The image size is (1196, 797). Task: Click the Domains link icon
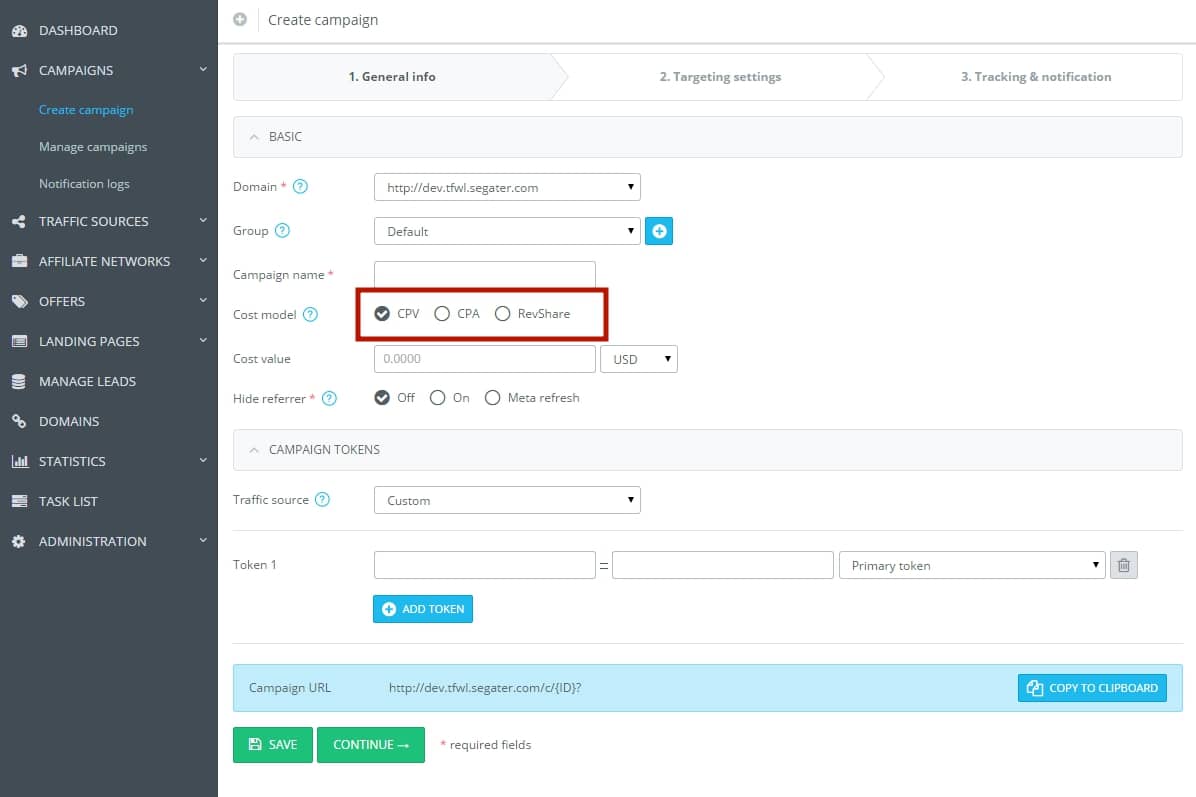coord(19,421)
